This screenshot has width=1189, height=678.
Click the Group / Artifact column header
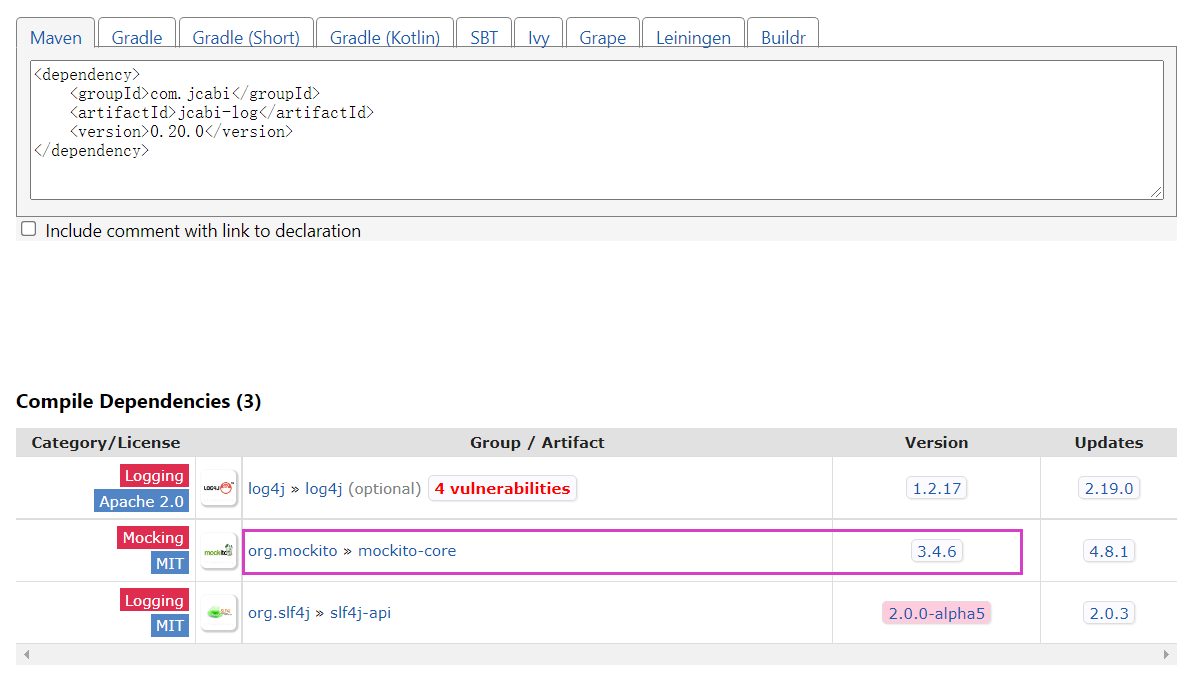tap(537, 442)
